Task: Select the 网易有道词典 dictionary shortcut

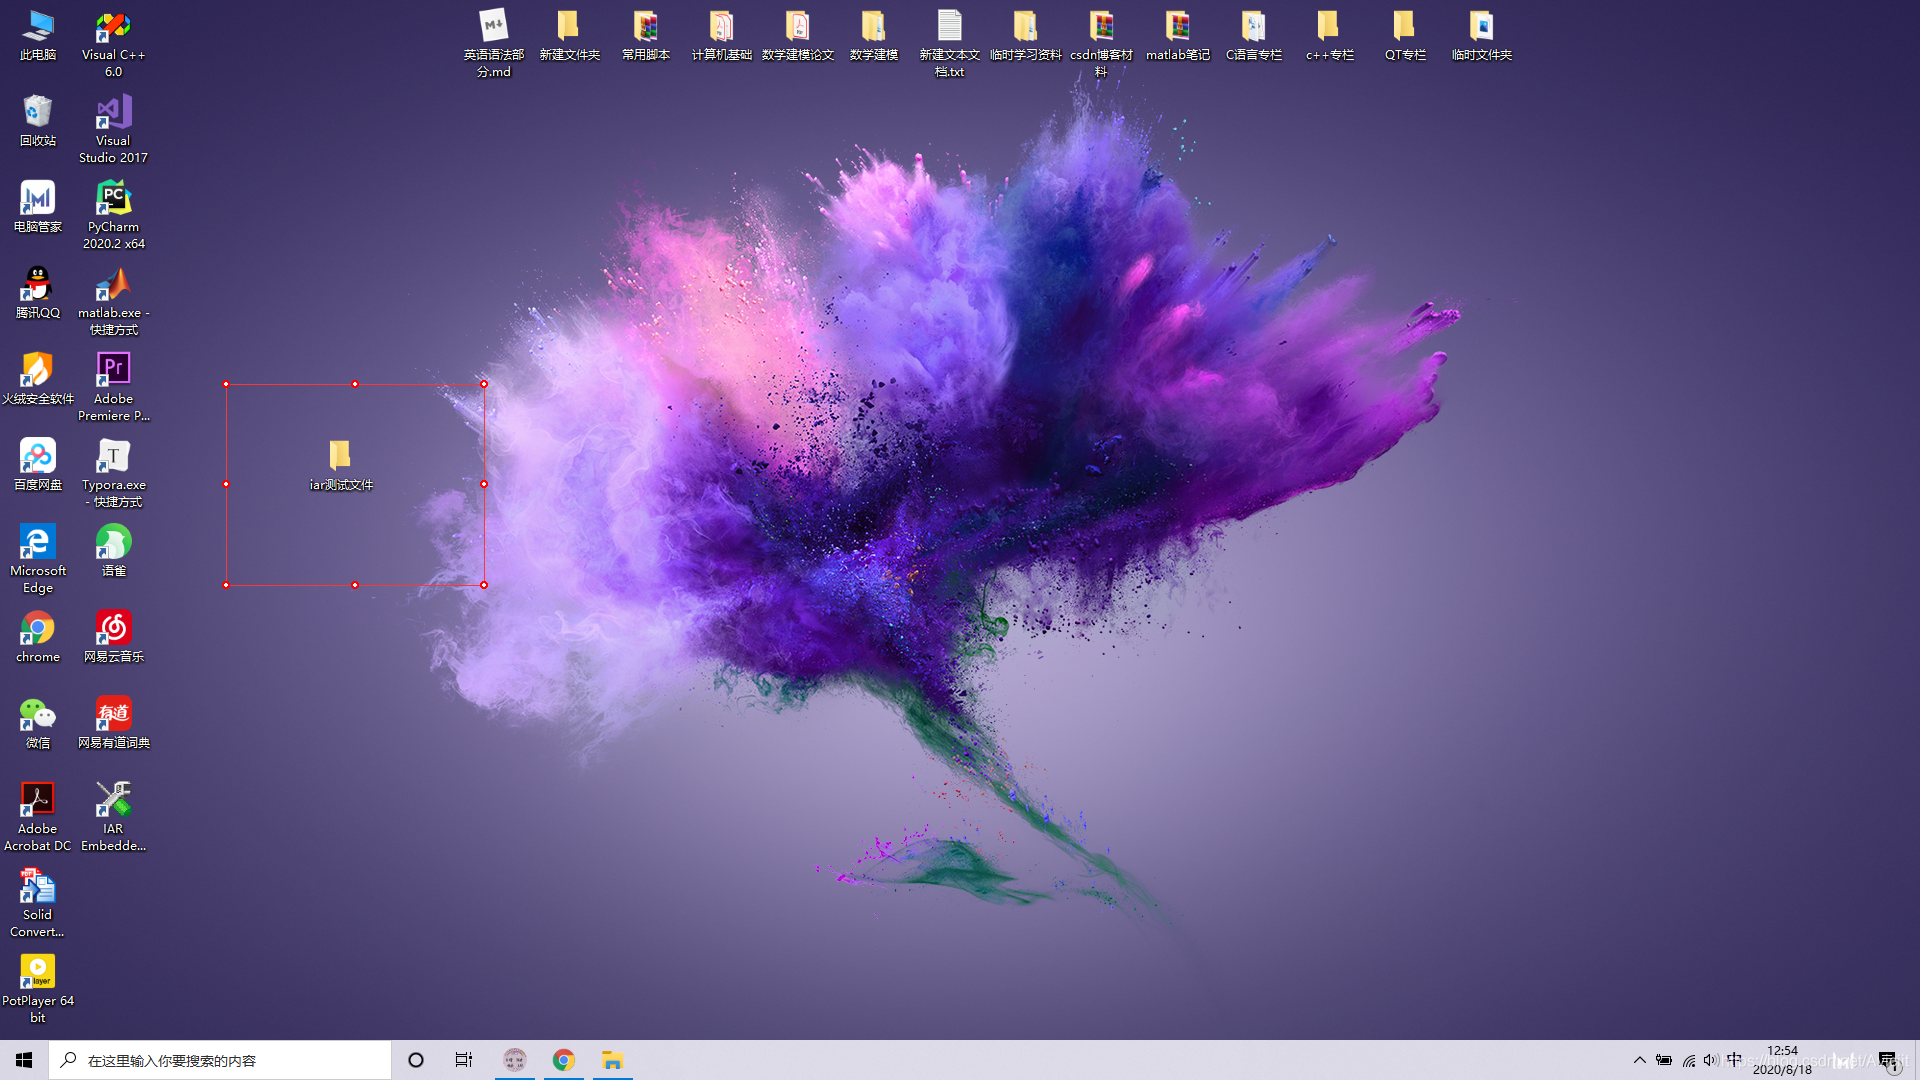Action: [x=114, y=723]
